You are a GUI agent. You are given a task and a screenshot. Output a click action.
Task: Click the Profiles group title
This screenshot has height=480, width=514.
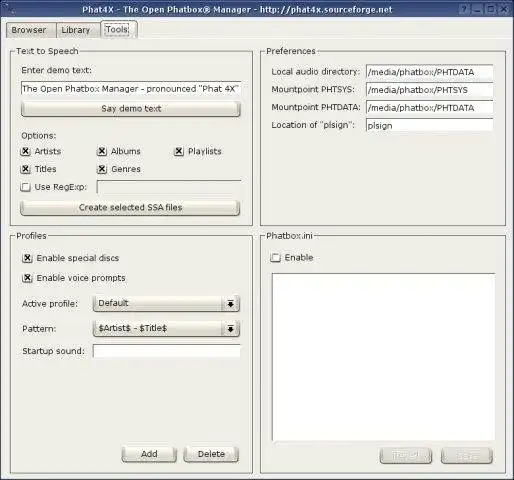click(x=31, y=236)
